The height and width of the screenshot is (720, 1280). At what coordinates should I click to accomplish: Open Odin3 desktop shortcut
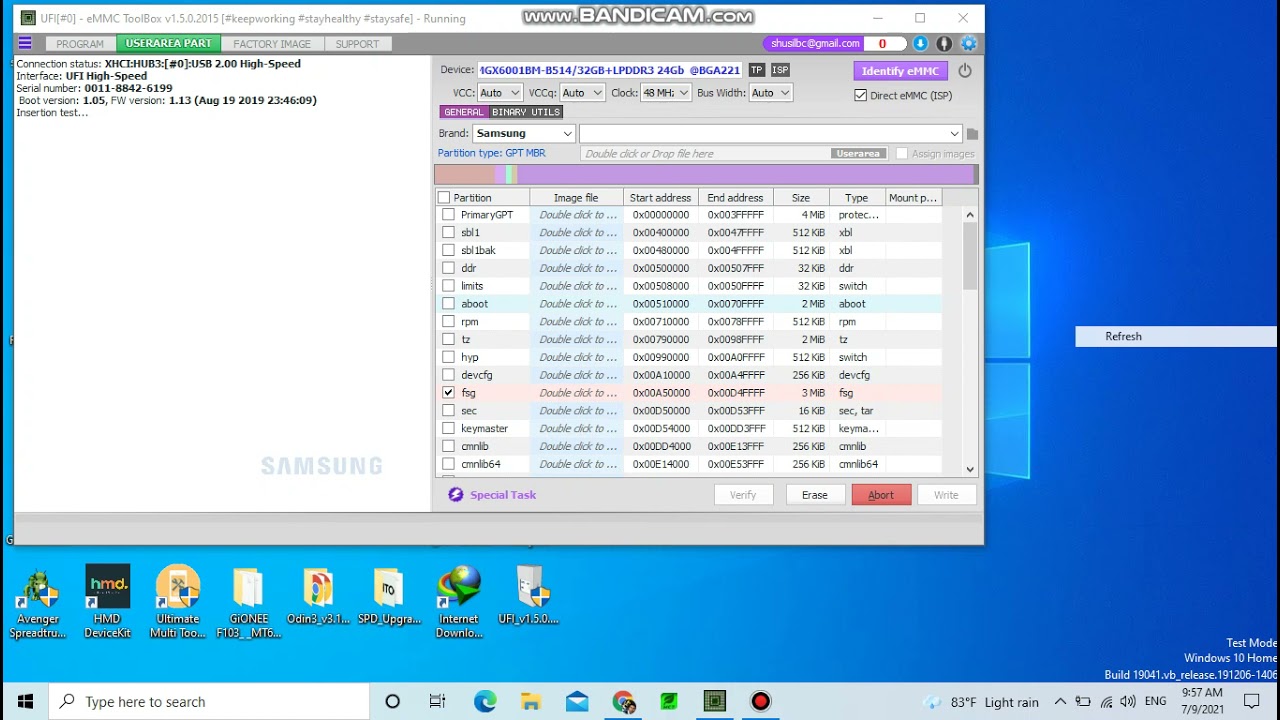pos(318,597)
